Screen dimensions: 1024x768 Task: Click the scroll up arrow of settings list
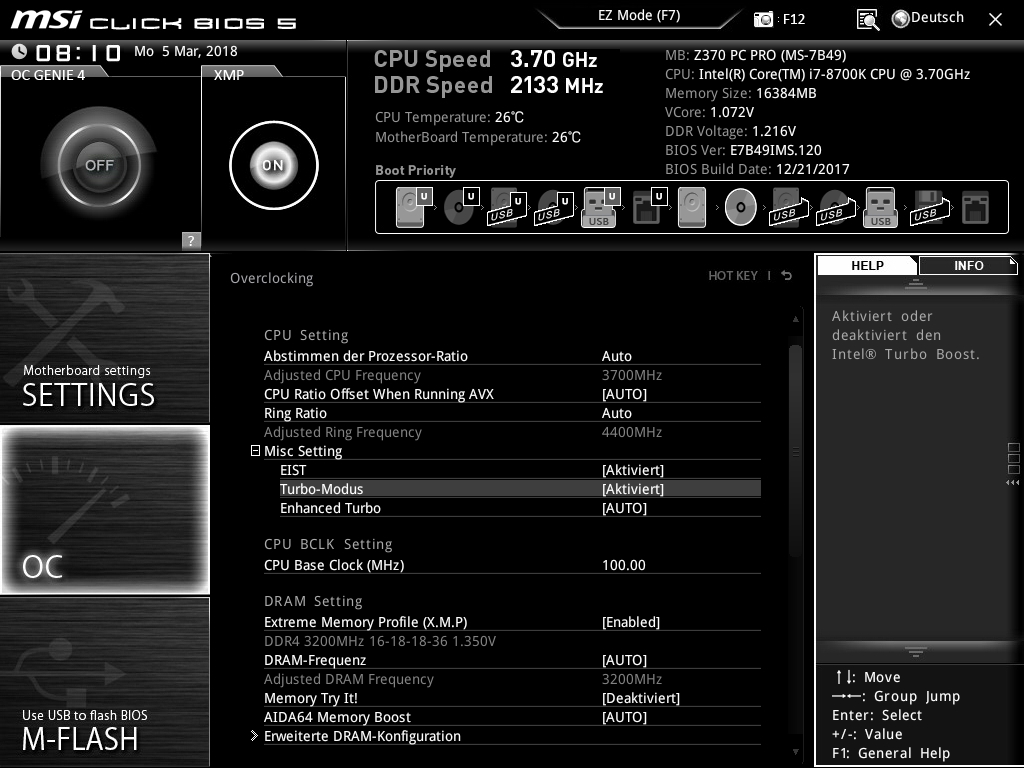795,319
